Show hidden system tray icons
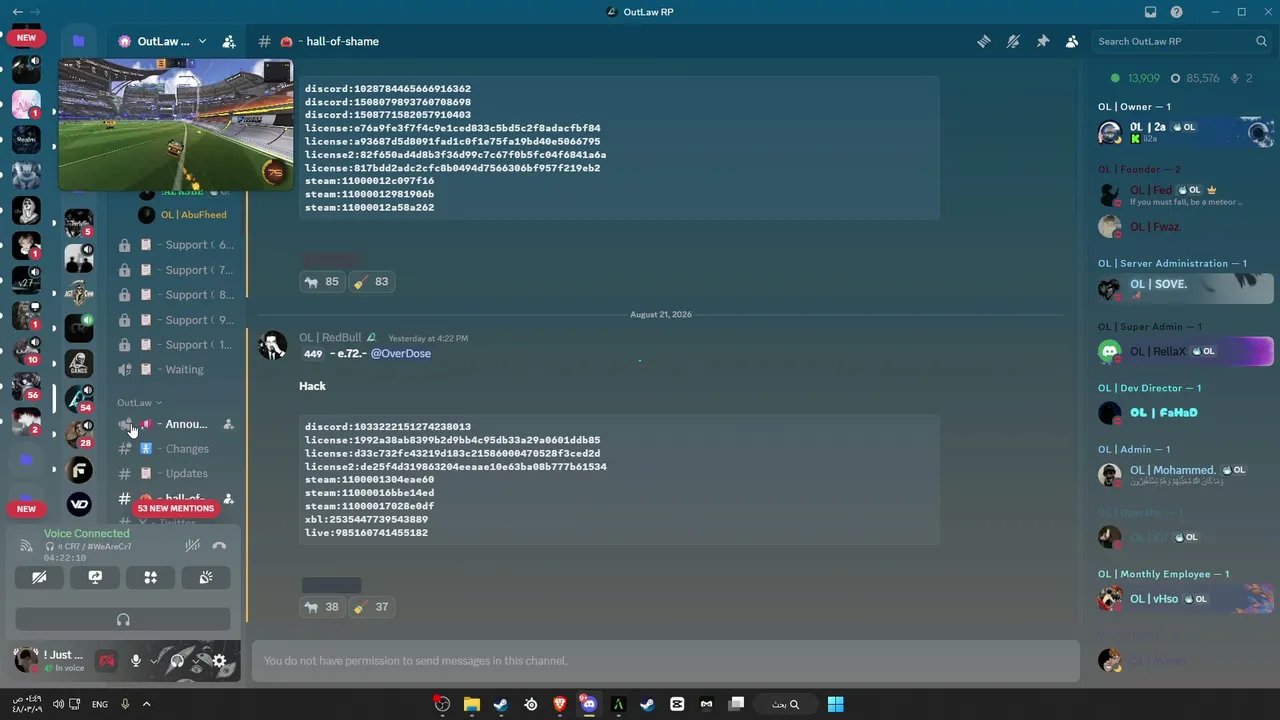The image size is (1280, 720). (x=146, y=704)
